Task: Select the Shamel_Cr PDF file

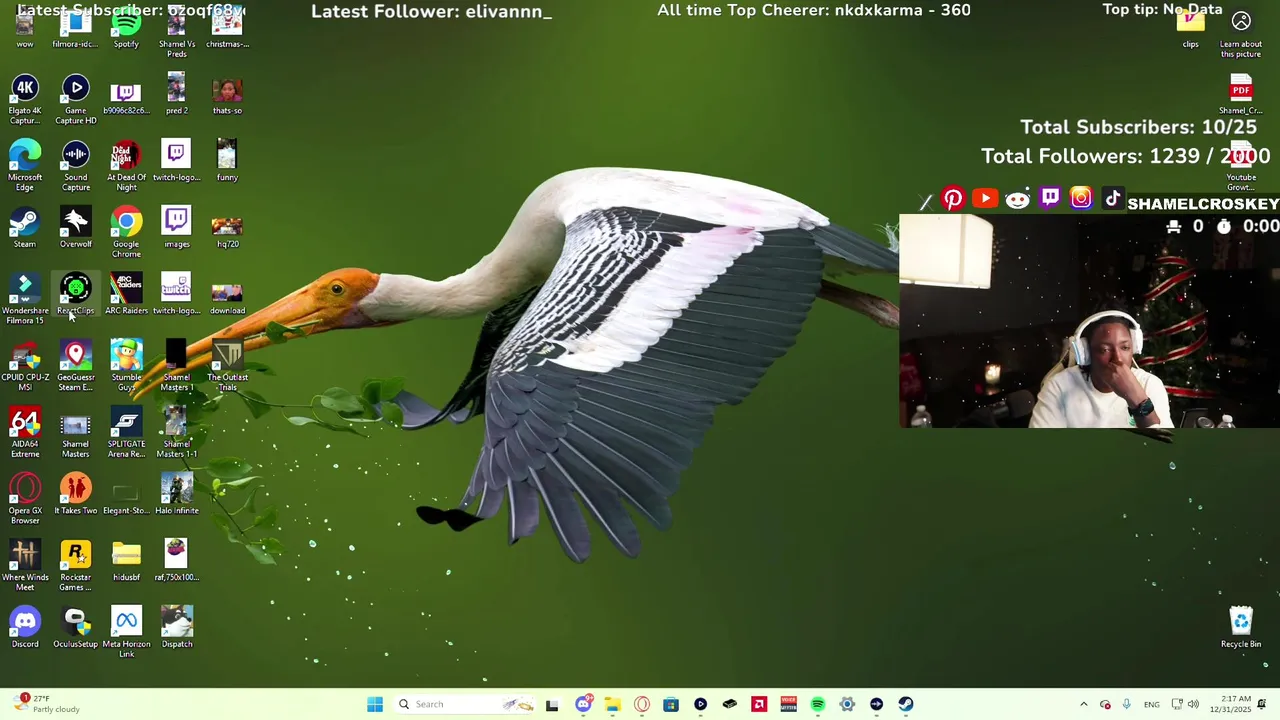Action: point(1241,96)
